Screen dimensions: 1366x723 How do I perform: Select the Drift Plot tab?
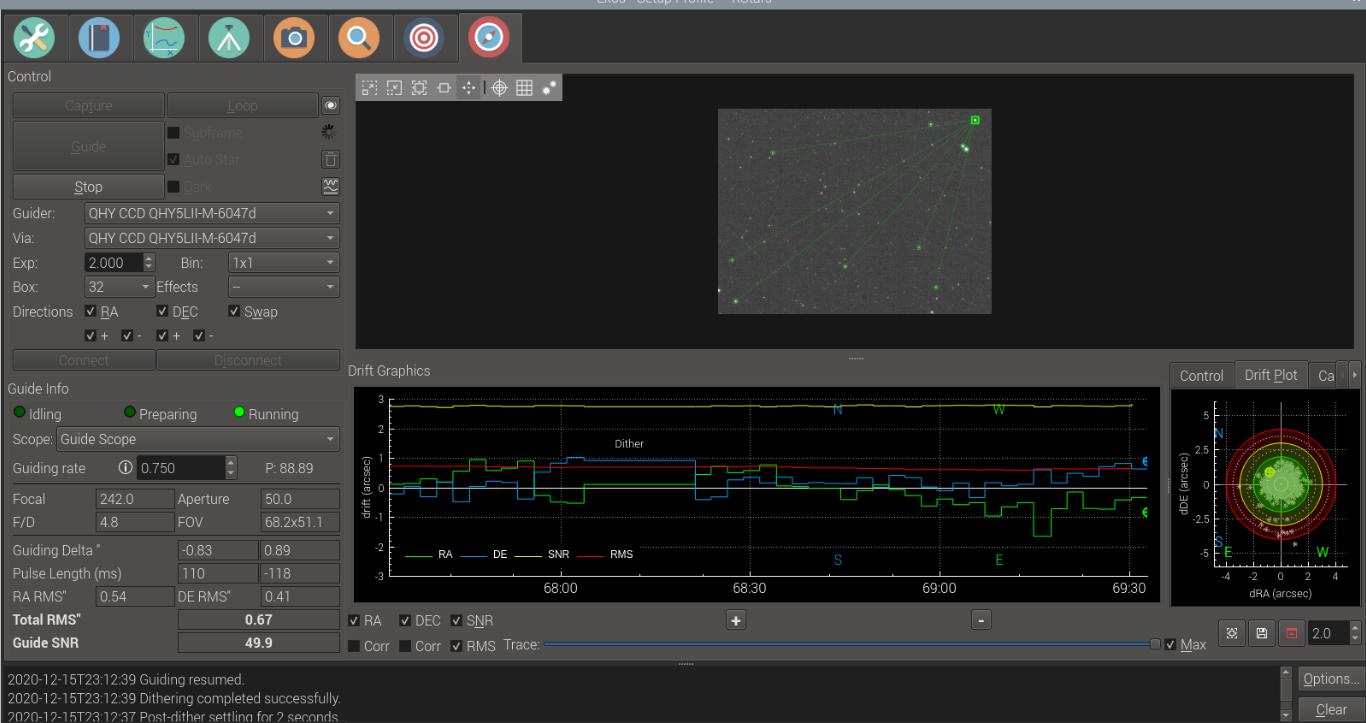click(1271, 375)
